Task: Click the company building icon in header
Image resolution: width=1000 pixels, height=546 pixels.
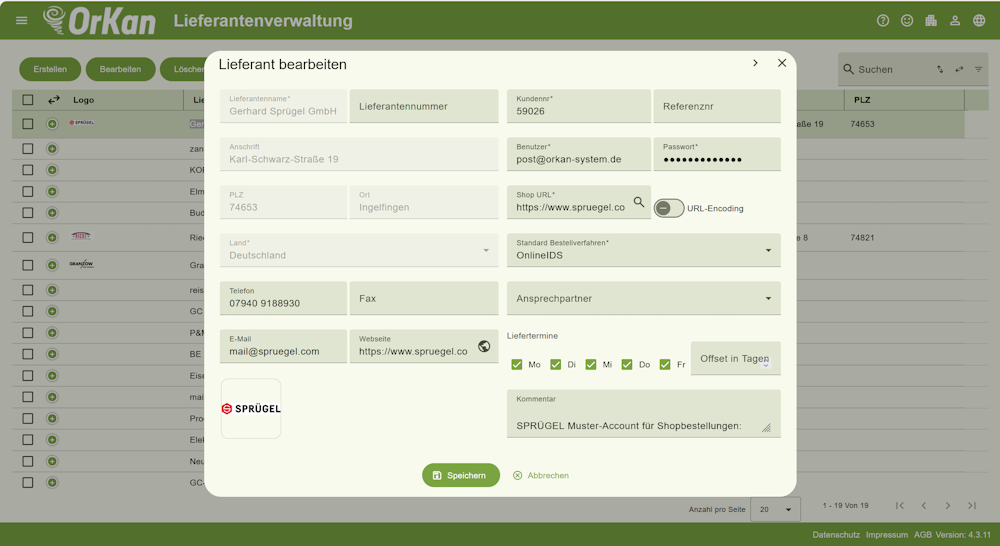Action: [931, 20]
